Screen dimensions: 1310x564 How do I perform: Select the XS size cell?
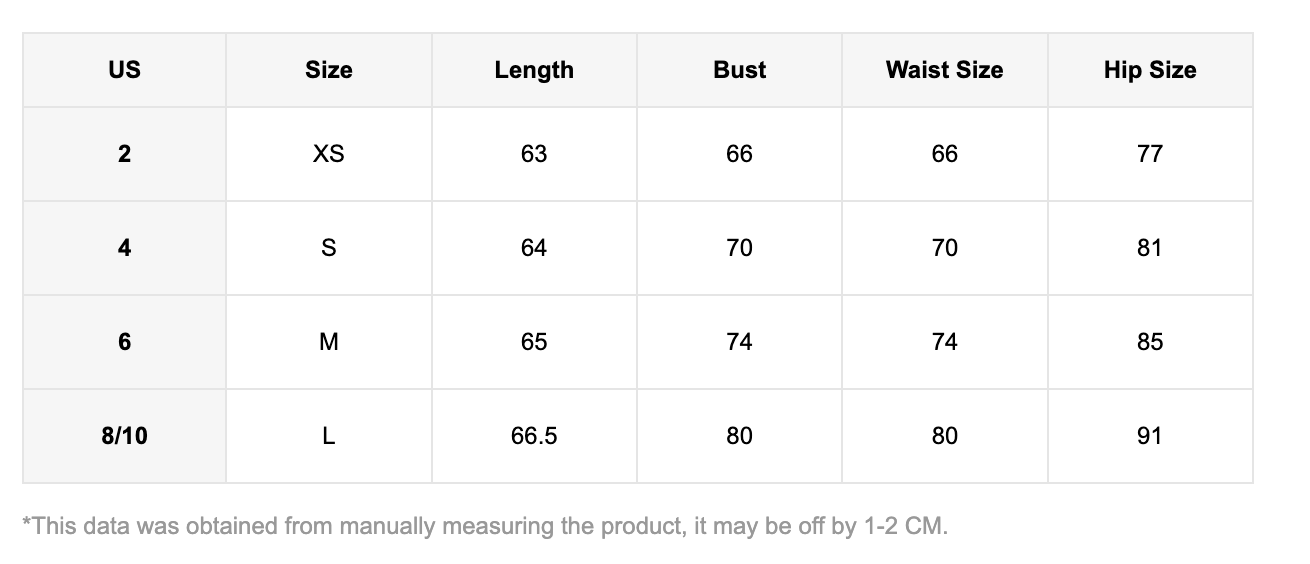tap(329, 154)
